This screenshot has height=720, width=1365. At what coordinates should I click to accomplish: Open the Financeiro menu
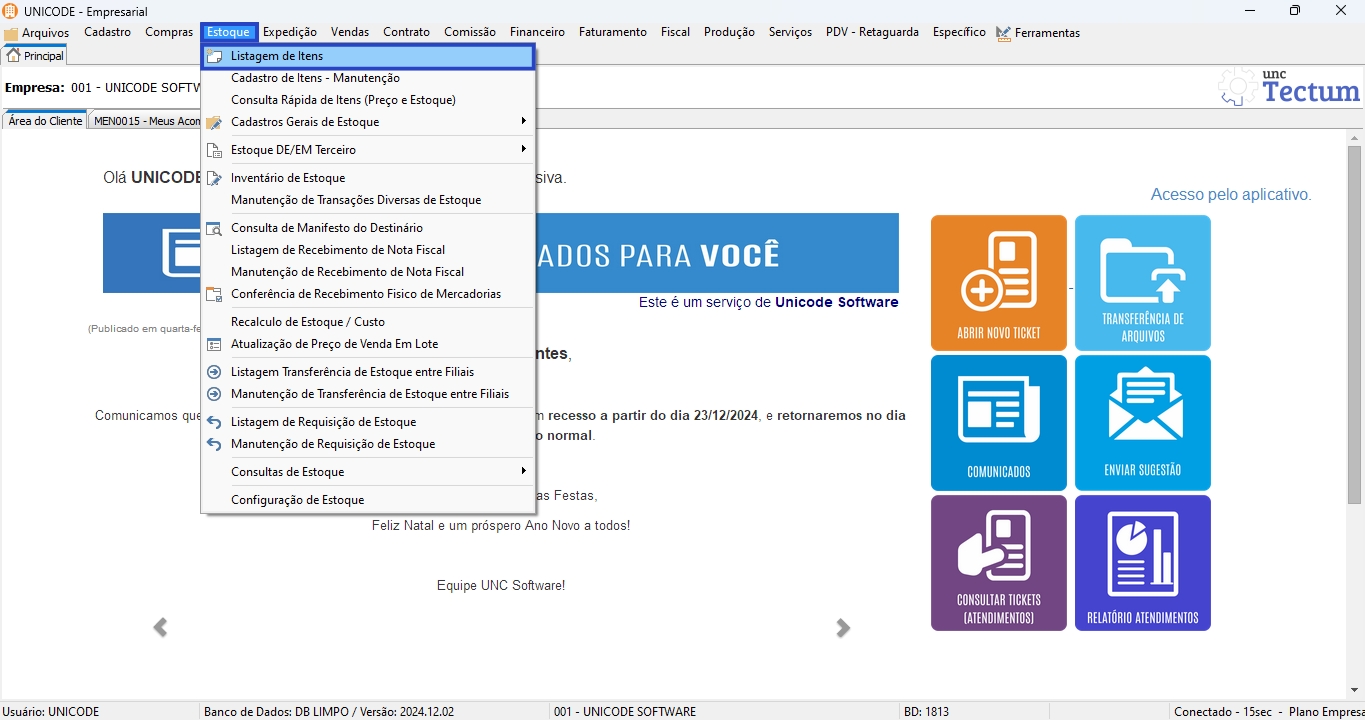pyautogui.click(x=537, y=32)
